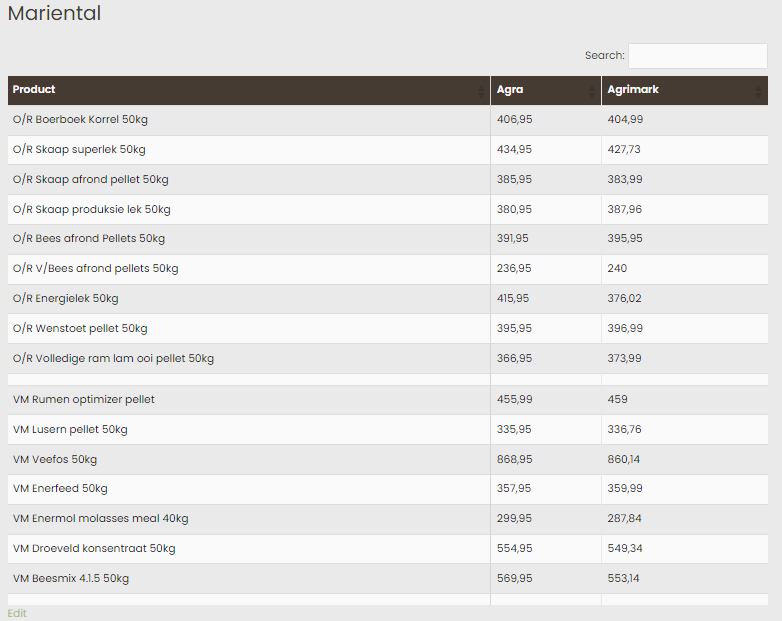
Task: Click Agra price 554,95
Action: click(x=514, y=548)
